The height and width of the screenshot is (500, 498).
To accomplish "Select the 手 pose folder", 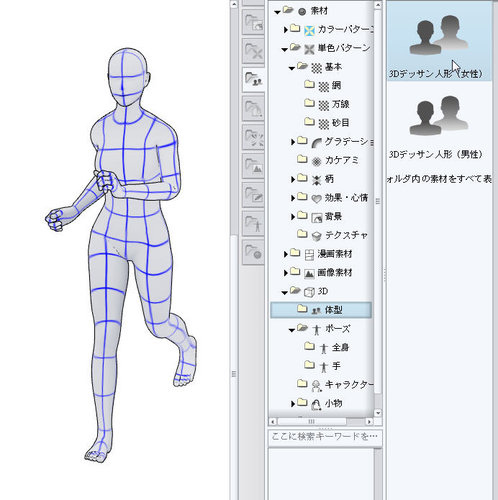I will coord(323,366).
